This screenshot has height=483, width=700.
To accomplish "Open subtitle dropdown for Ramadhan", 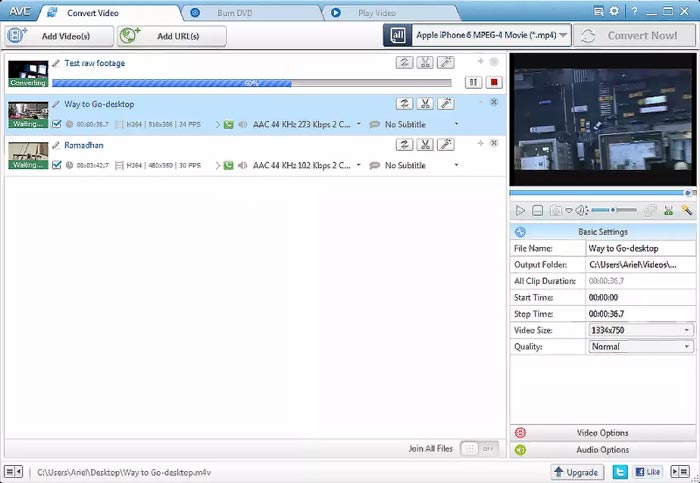I will [456, 165].
